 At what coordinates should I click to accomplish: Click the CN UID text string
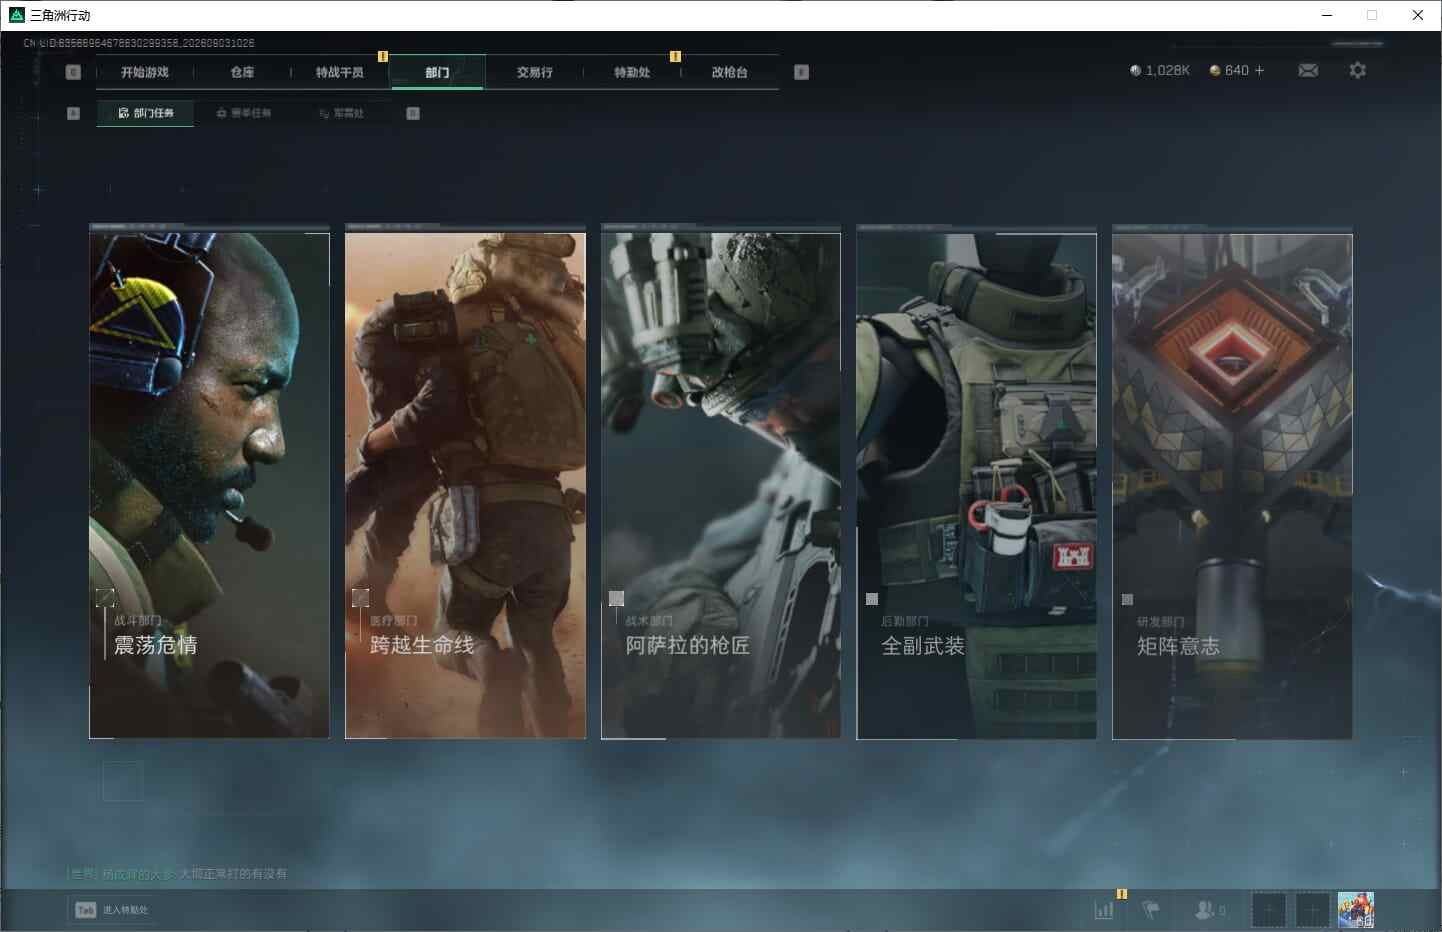tap(139, 43)
